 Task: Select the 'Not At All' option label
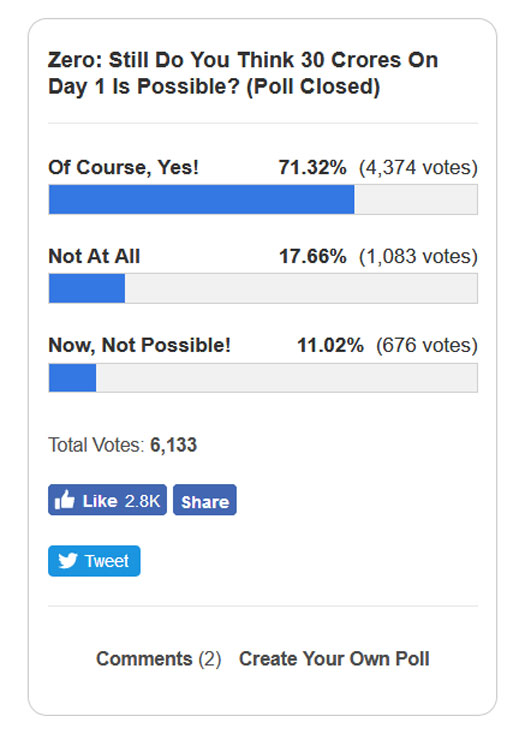click(94, 256)
